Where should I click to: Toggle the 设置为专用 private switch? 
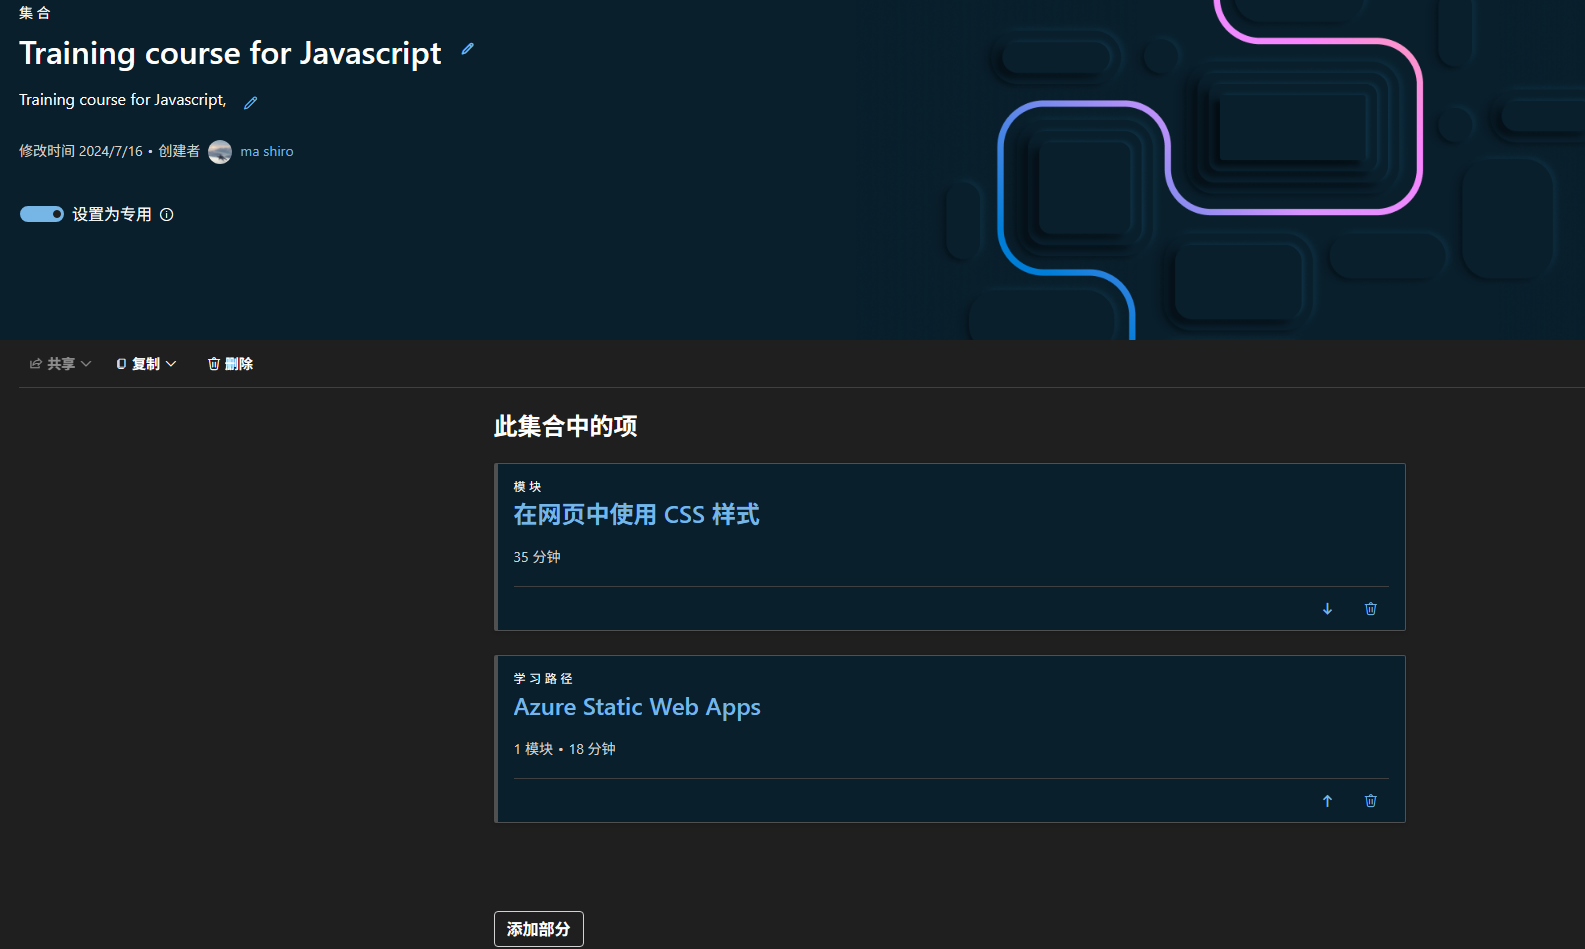click(x=42, y=214)
